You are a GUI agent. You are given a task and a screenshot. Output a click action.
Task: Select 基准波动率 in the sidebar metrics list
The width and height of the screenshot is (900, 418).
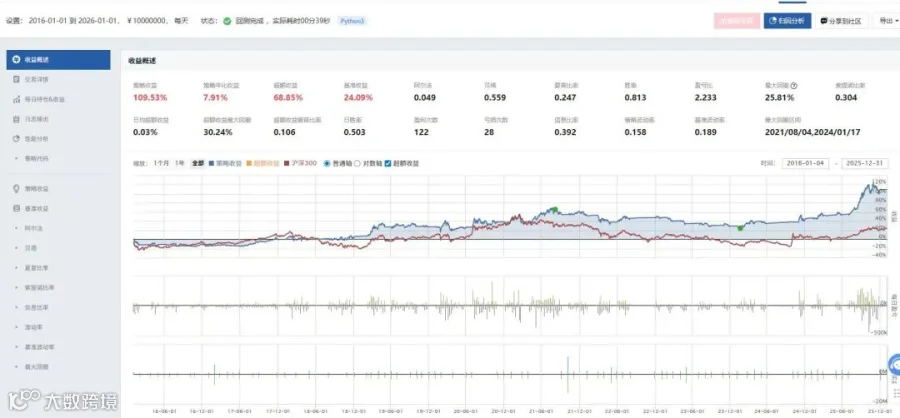click(x=40, y=347)
